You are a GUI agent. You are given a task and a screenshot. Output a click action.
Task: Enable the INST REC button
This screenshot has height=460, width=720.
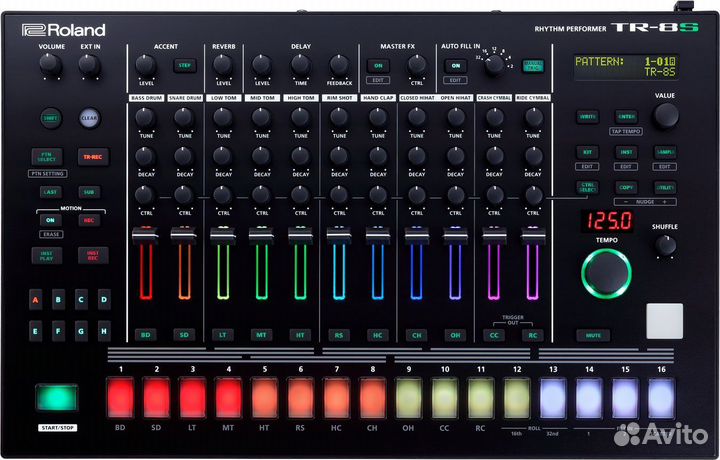point(93,255)
